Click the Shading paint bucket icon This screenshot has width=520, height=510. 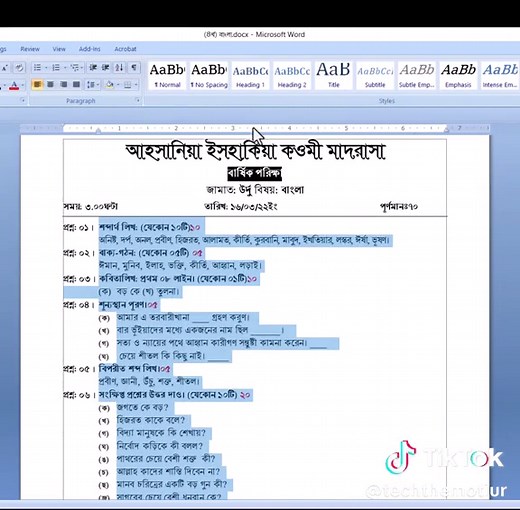coord(109,85)
